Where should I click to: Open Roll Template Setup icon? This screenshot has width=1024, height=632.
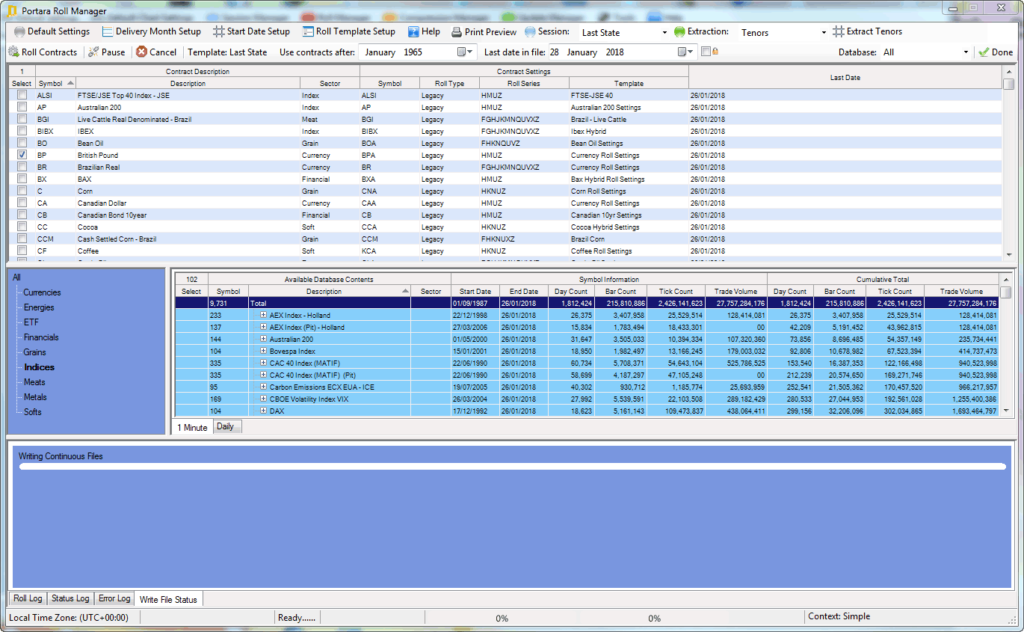[308, 31]
